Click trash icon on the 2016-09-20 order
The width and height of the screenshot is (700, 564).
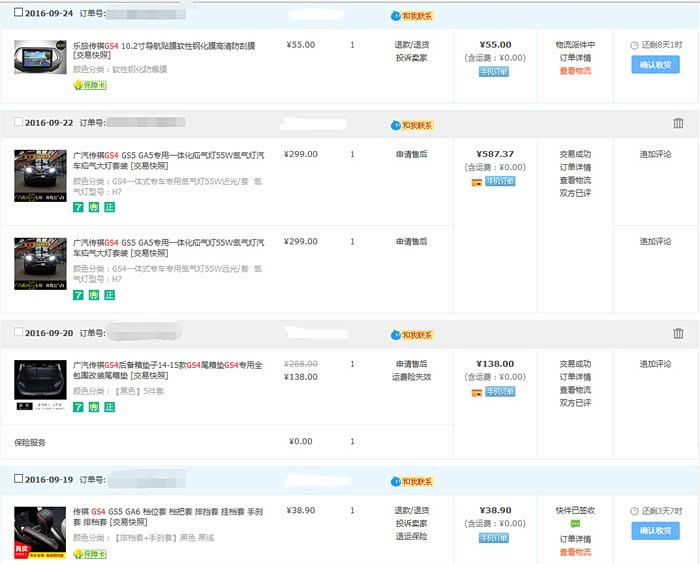[x=679, y=333]
